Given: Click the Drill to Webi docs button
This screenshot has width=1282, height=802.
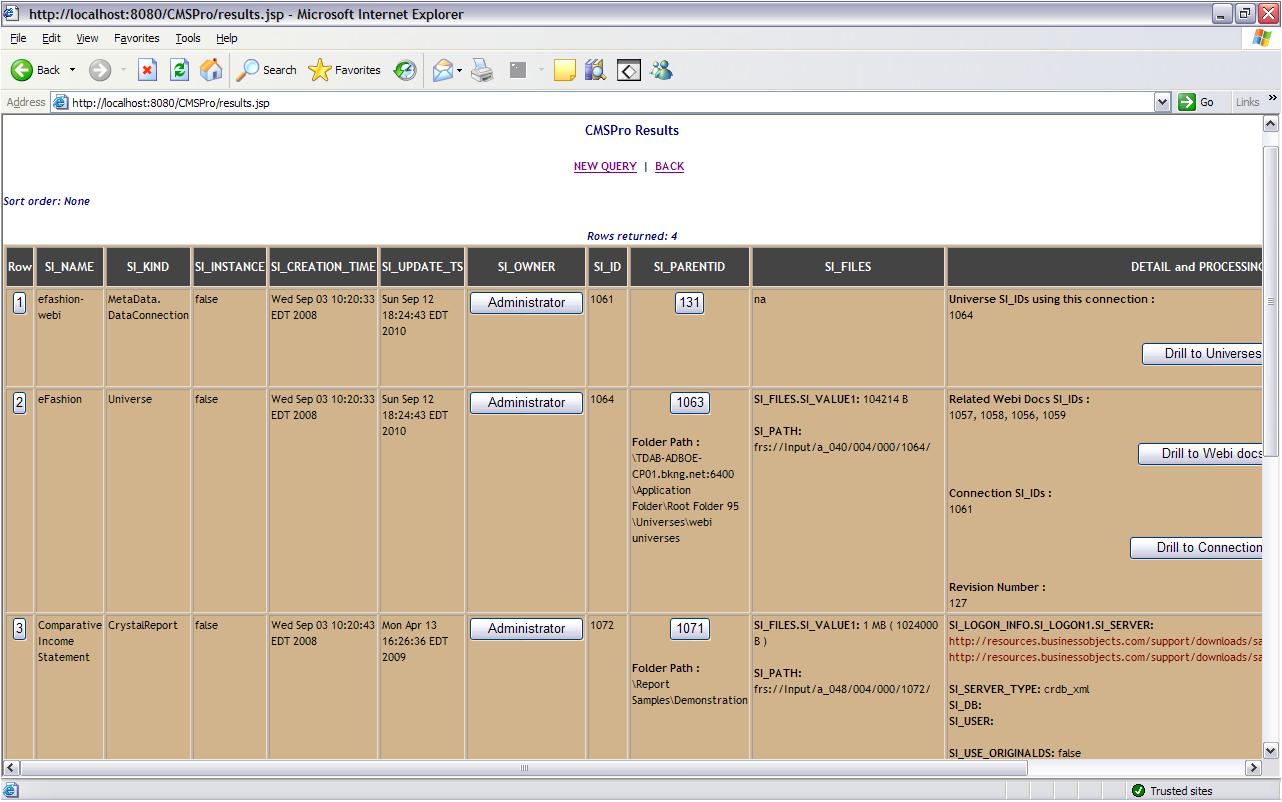Looking at the screenshot, I should click(x=1201, y=453).
